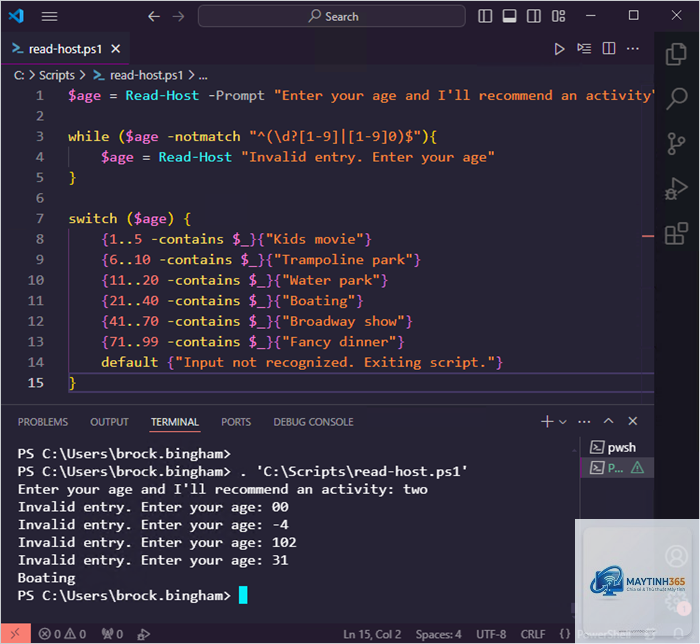This screenshot has height=644, width=700.
Task: Click Ln 15, Col 2 status entry
Action: (372, 634)
